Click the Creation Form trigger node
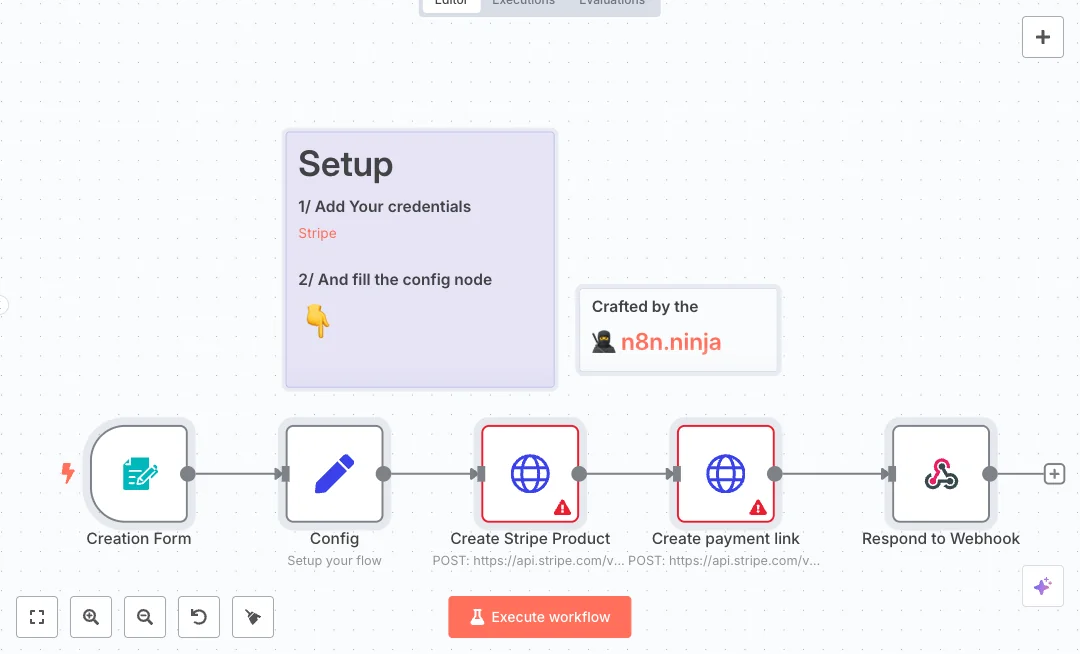This screenshot has height=654, width=1080. [x=139, y=474]
